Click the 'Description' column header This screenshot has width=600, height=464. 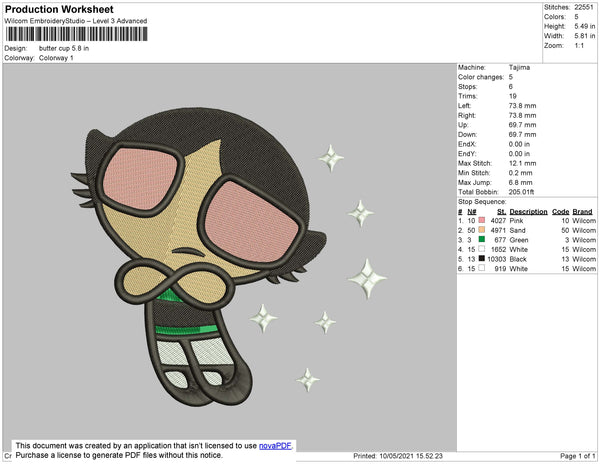(x=528, y=212)
